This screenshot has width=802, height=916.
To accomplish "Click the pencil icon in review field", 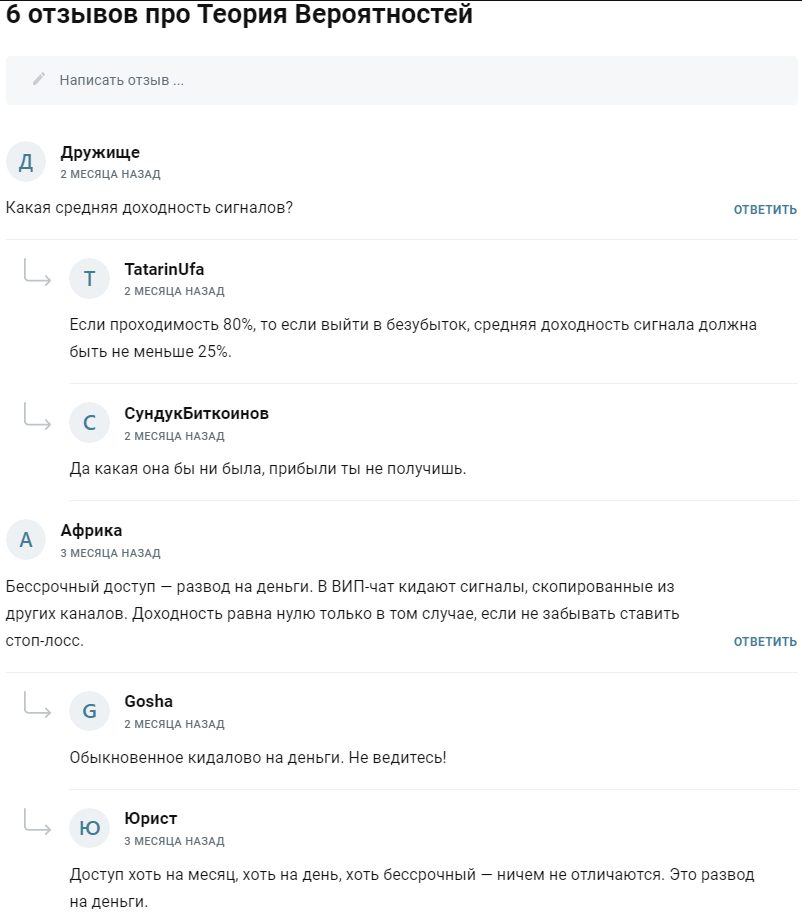I will (39, 80).
